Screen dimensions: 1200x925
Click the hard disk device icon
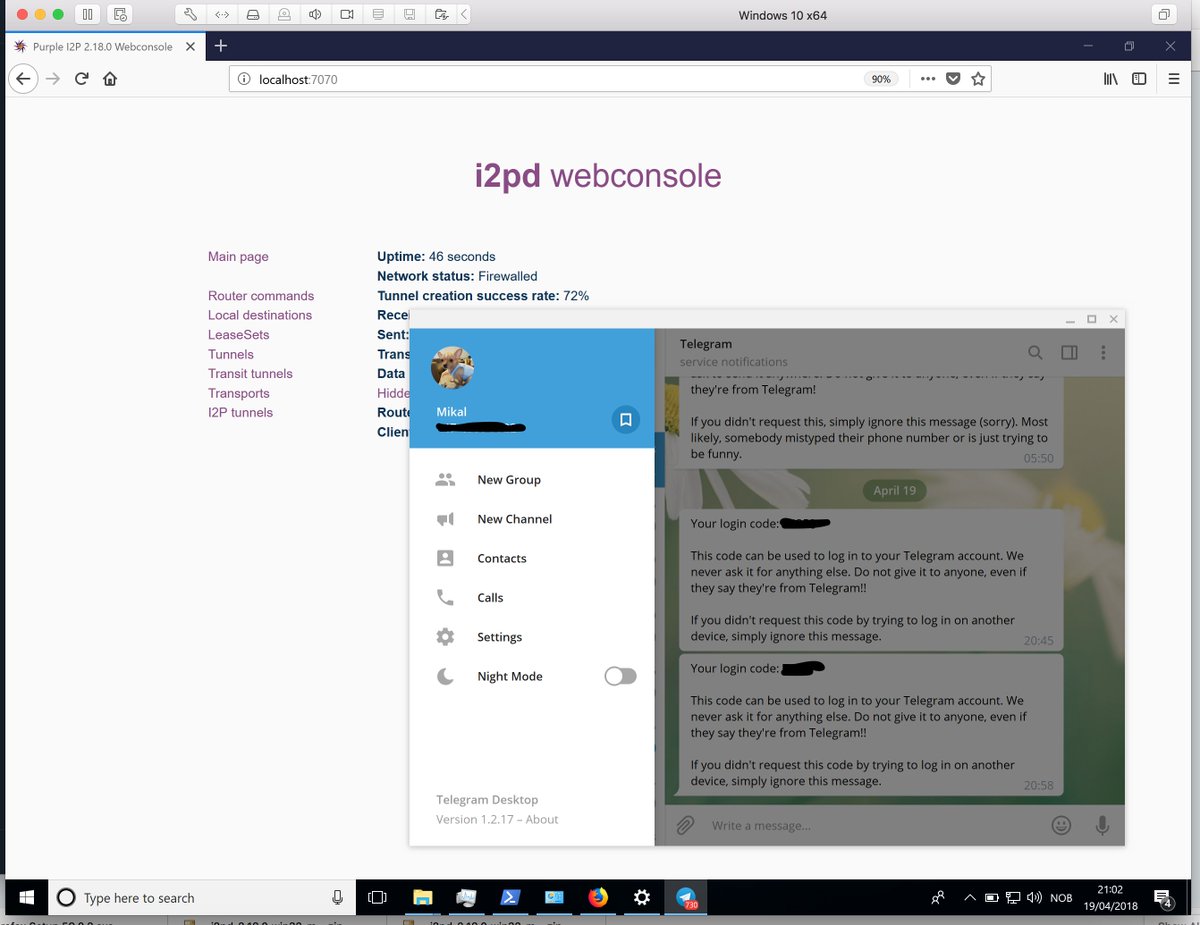[x=253, y=15]
